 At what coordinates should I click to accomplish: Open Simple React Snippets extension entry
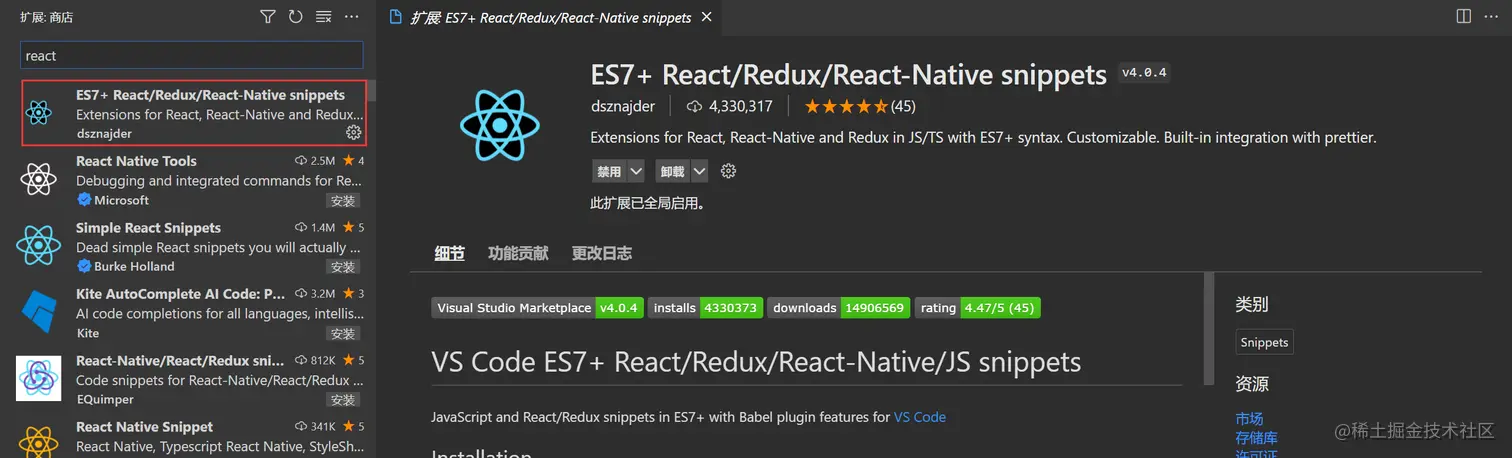188,246
